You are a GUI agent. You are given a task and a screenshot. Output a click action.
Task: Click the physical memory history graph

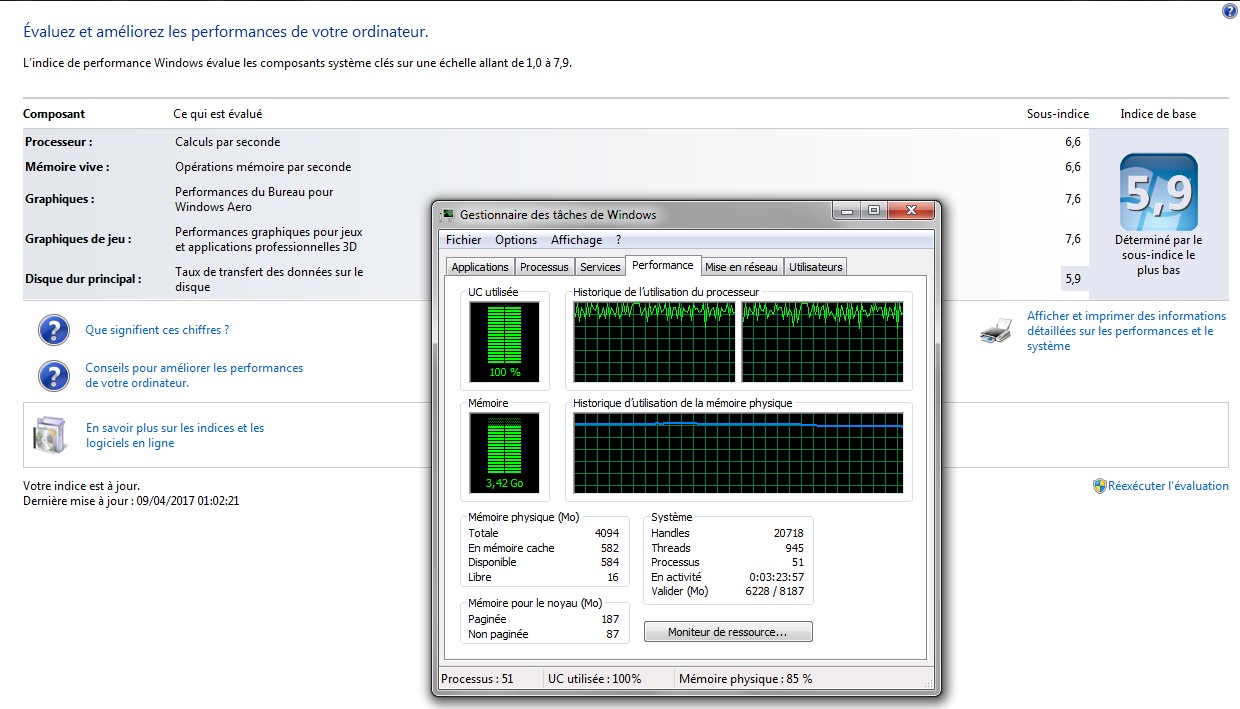coord(738,453)
